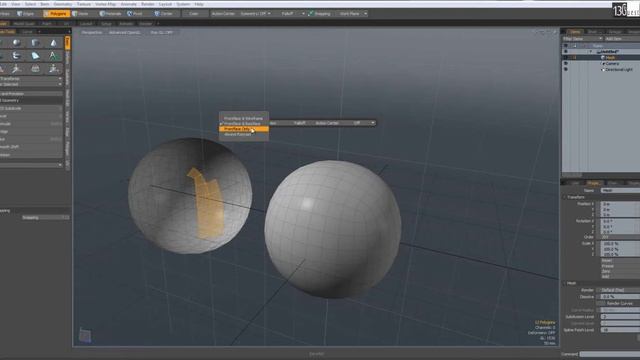The image size is (640, 360).
Task: Switch to Materials selection mode
Action: 111,13
